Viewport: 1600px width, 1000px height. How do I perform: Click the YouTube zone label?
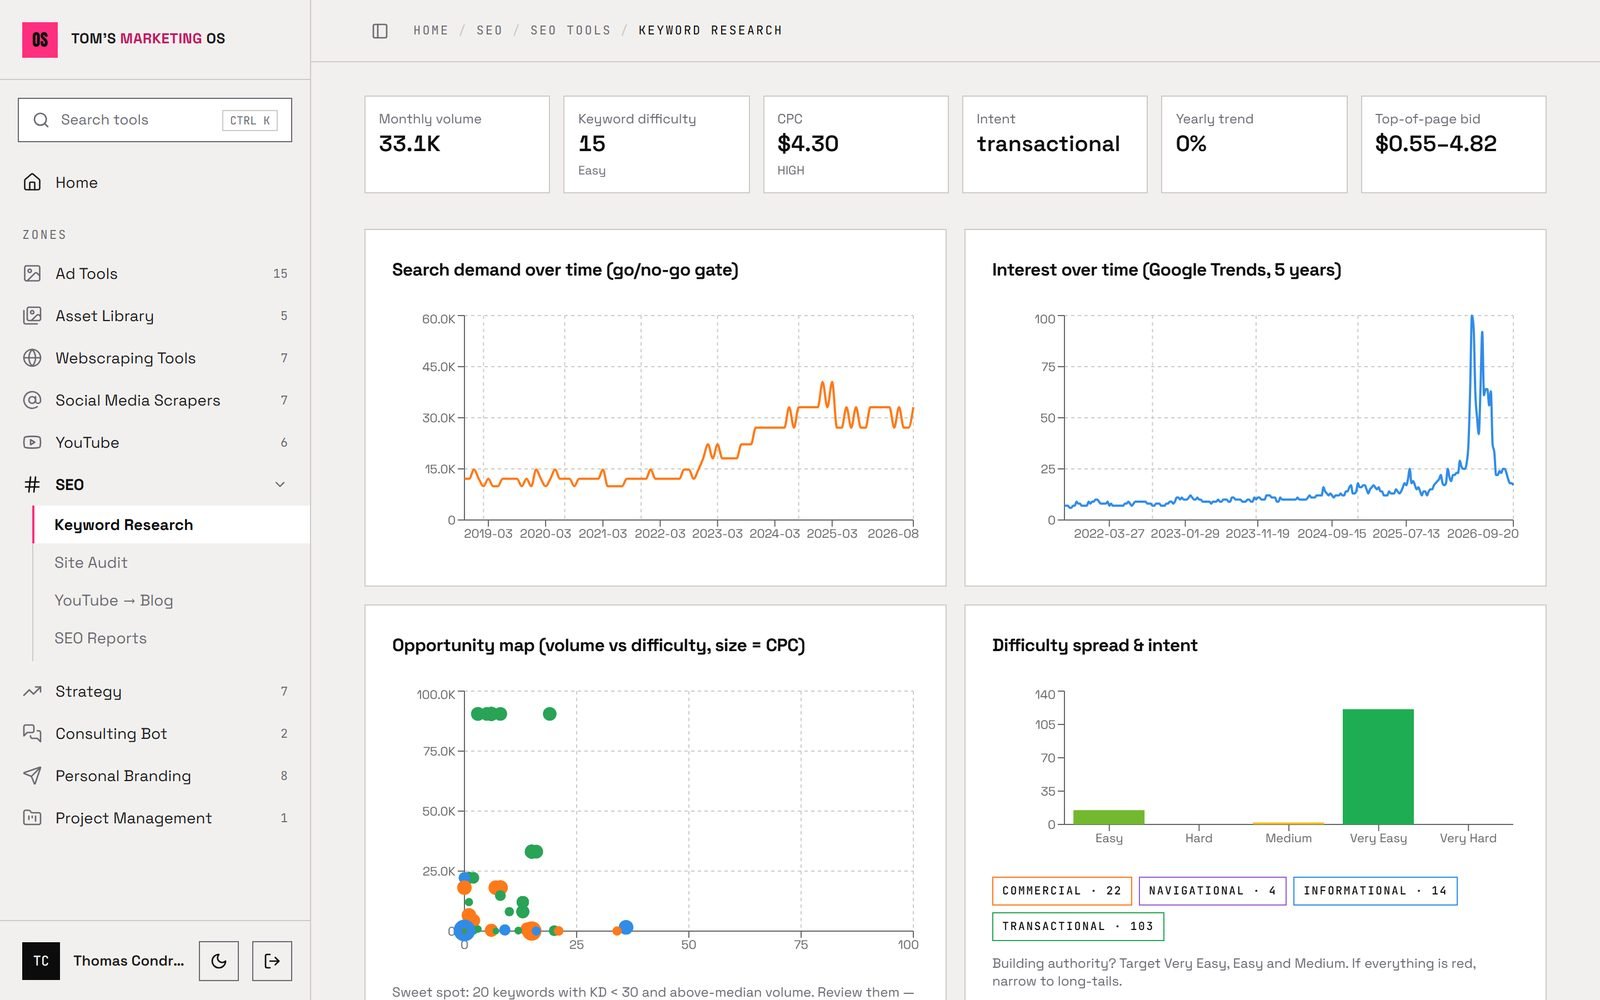[x=87, y=442]
